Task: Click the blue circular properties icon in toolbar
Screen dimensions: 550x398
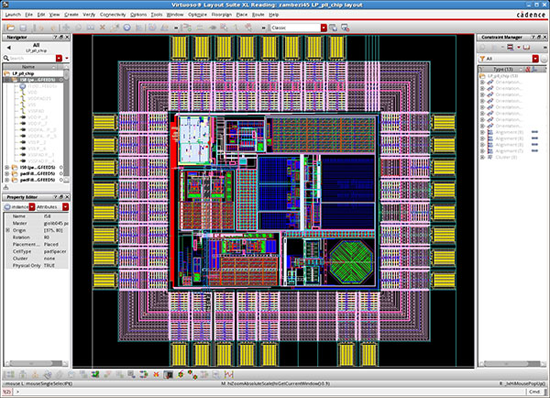Action: (127, 27)
